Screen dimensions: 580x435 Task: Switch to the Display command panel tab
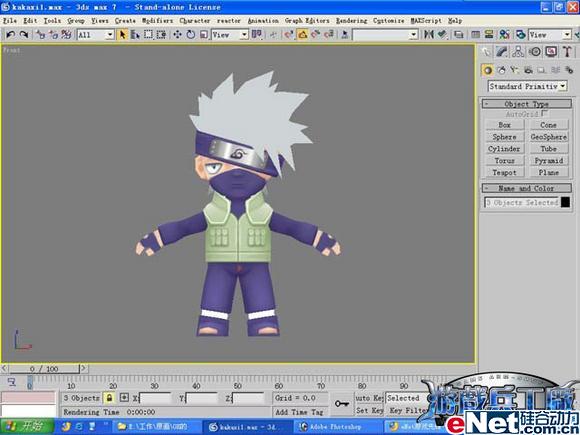point(551,51)
